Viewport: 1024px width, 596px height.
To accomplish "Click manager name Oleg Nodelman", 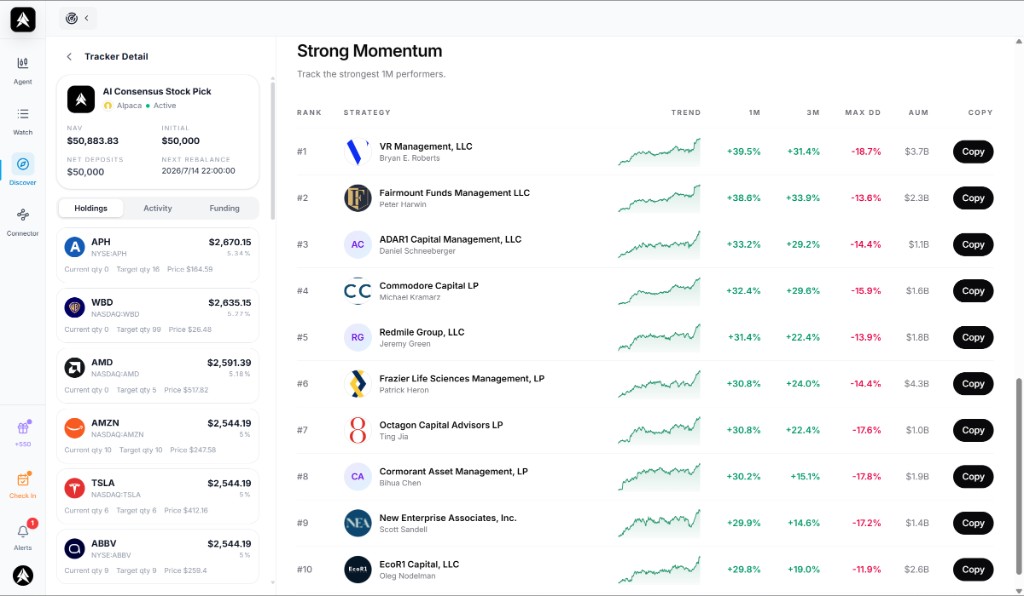I will 407,576.
